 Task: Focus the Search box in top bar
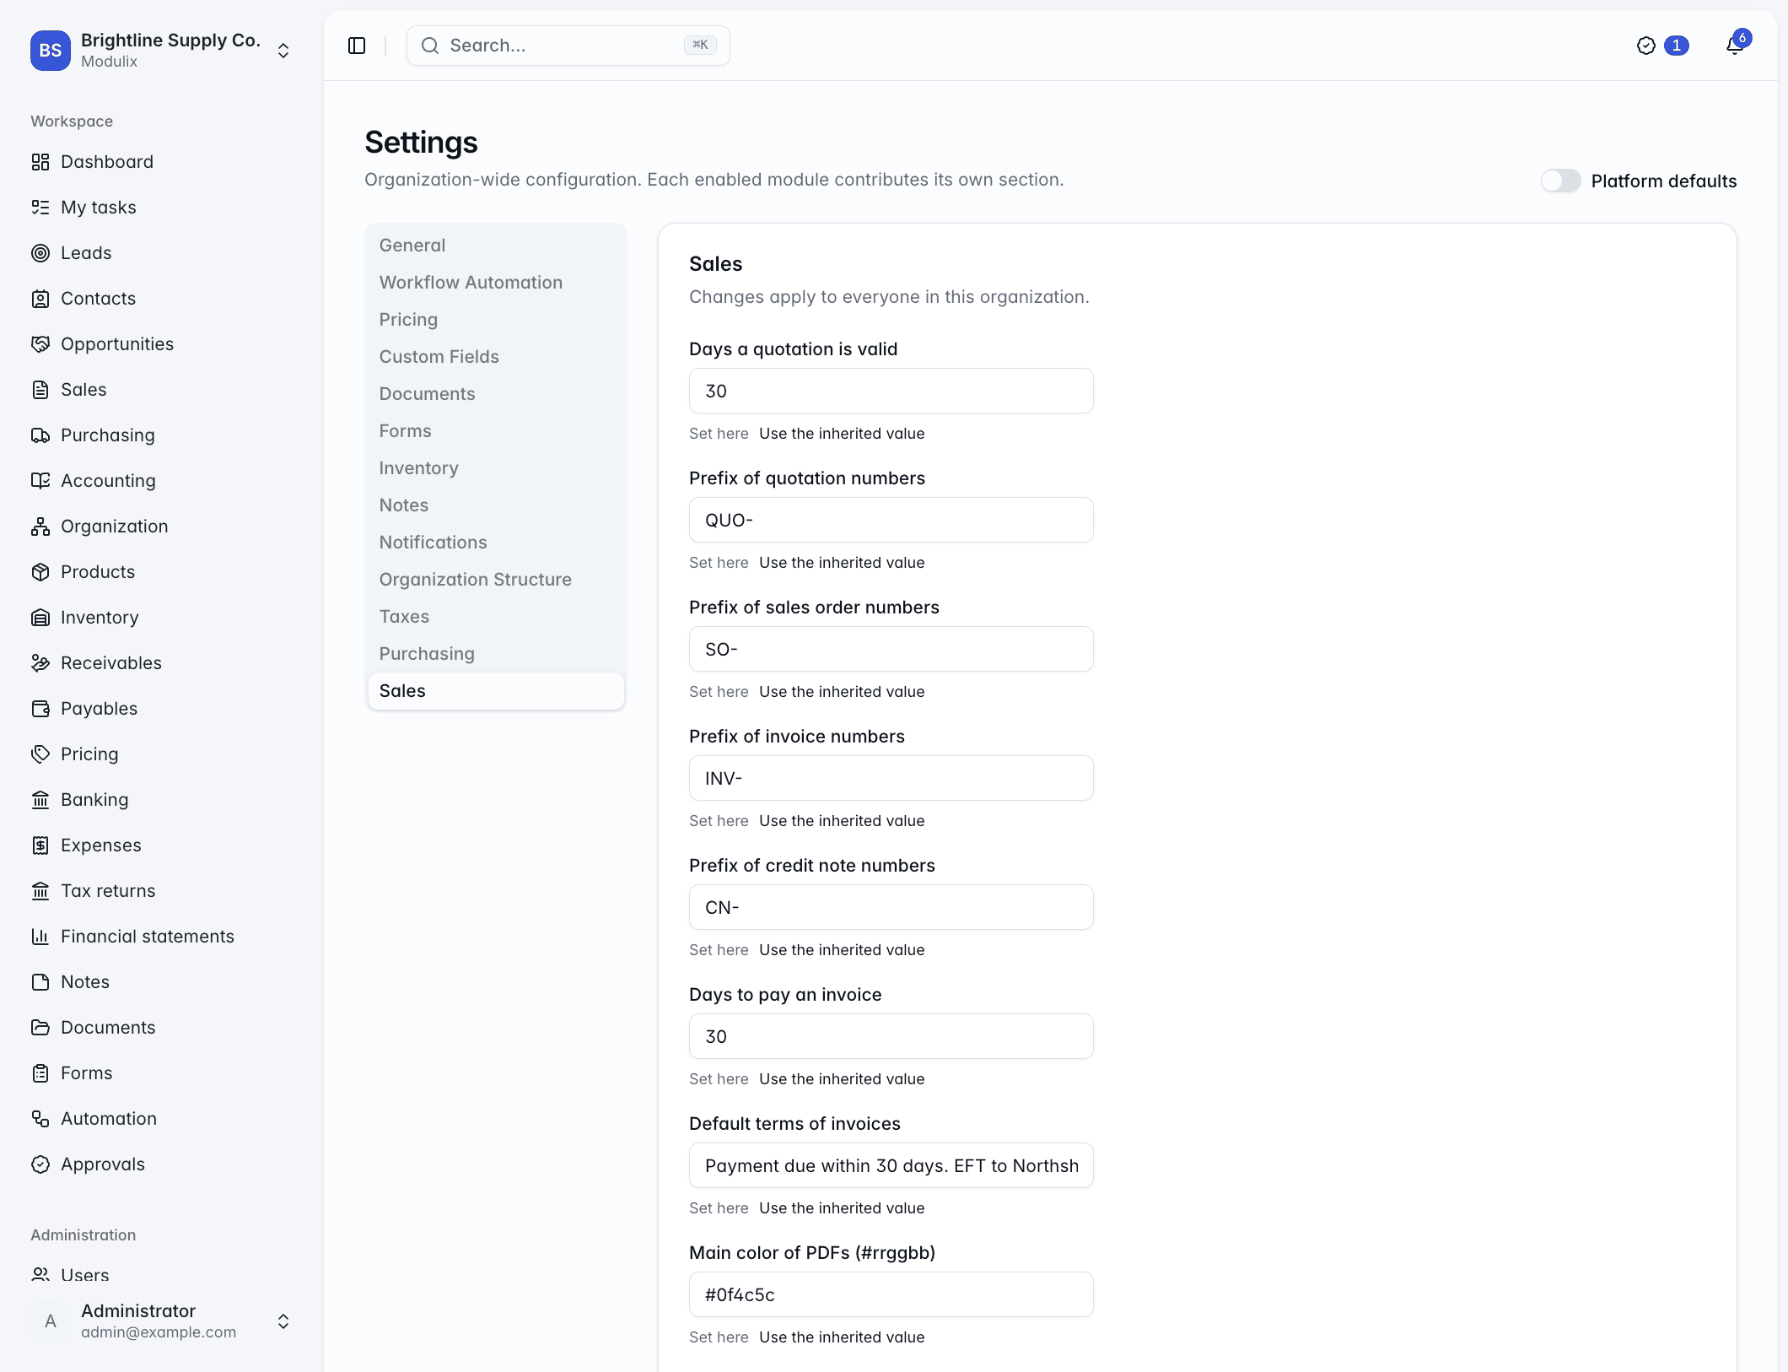[568, 46]
